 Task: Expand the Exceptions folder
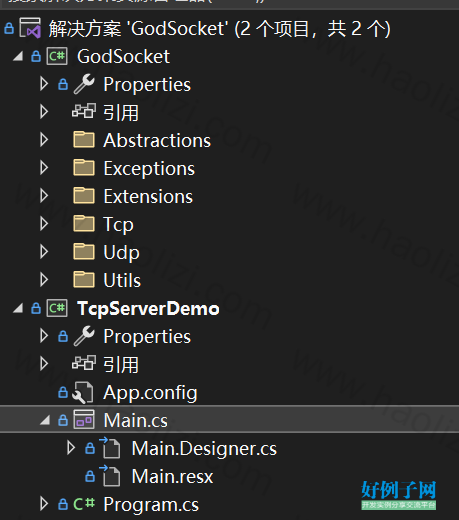44,168
